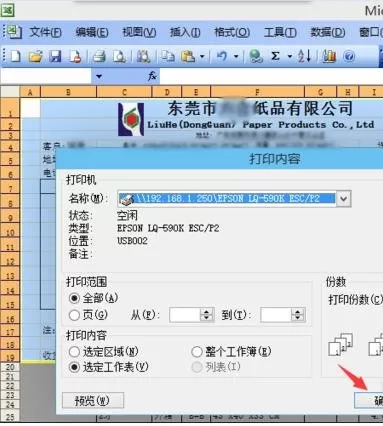
Task: Click into the 从(F) page number field
Action: tap(185, 314)
